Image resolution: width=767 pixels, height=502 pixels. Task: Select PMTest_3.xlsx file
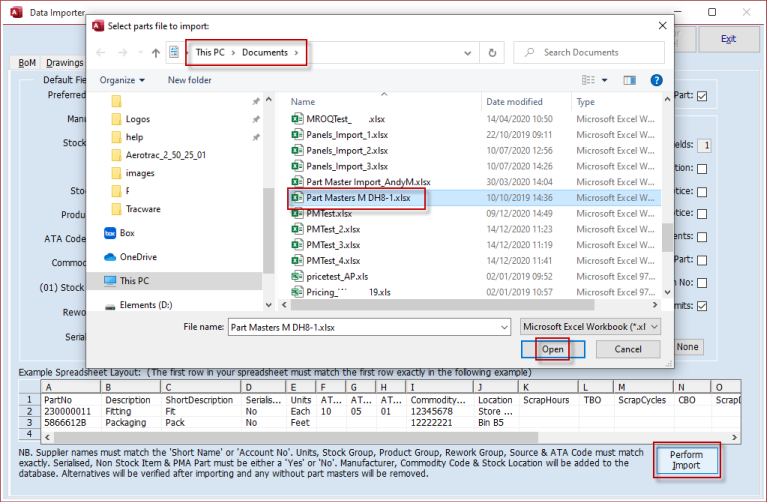(x=333, y=245)
